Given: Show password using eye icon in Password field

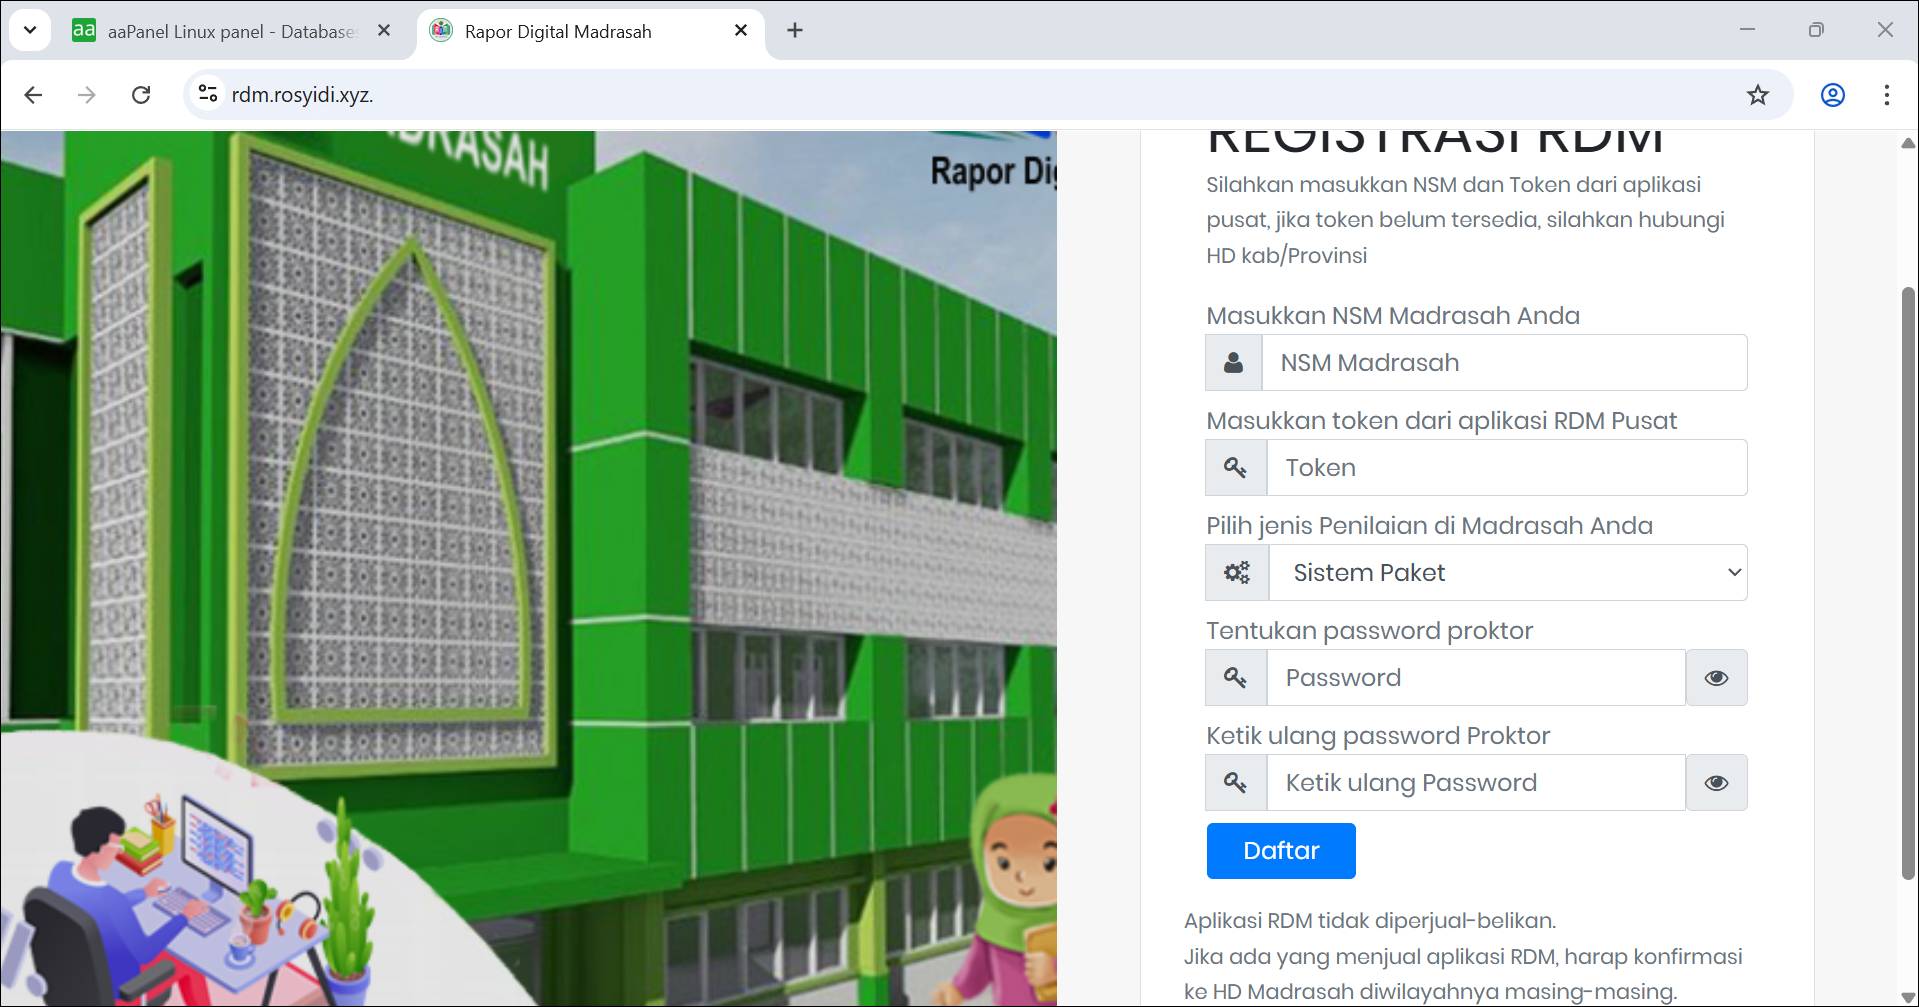Looking at the screenshot, I should point(1716,678).
